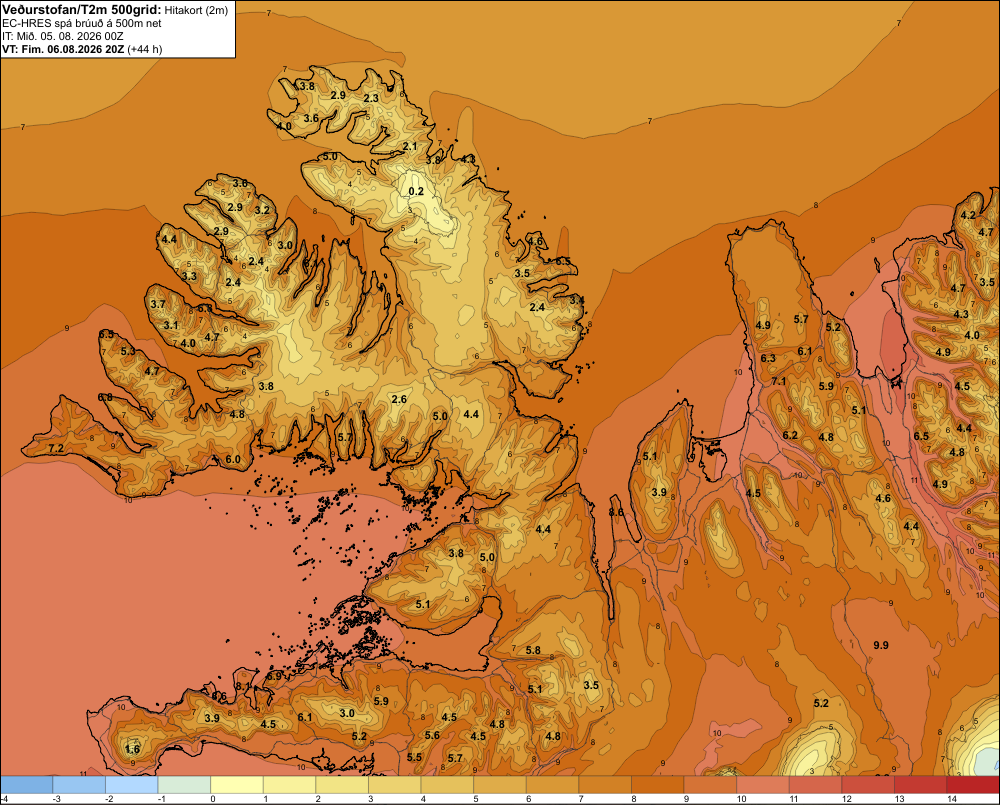This screenshot has width=1000, height=805.
Task: Select the pale yellow 0 degree legend swatch
Action: click(237, 785)
